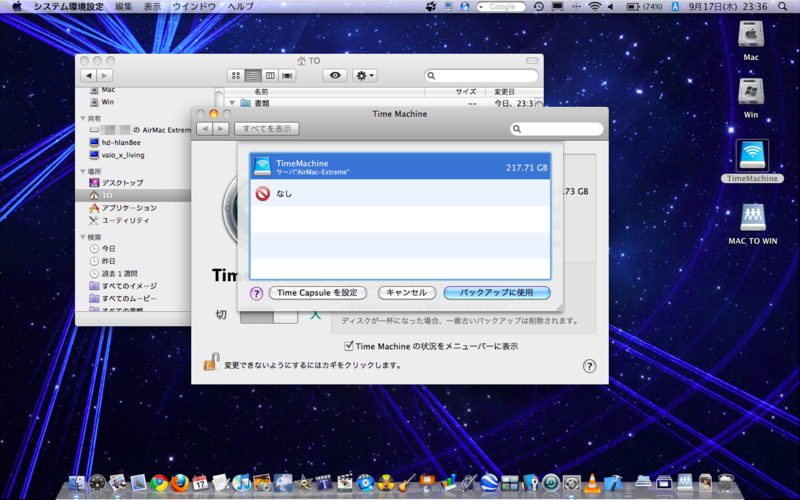
Task: Open the Finder action gear menu
Action: (x=365, y=76)
